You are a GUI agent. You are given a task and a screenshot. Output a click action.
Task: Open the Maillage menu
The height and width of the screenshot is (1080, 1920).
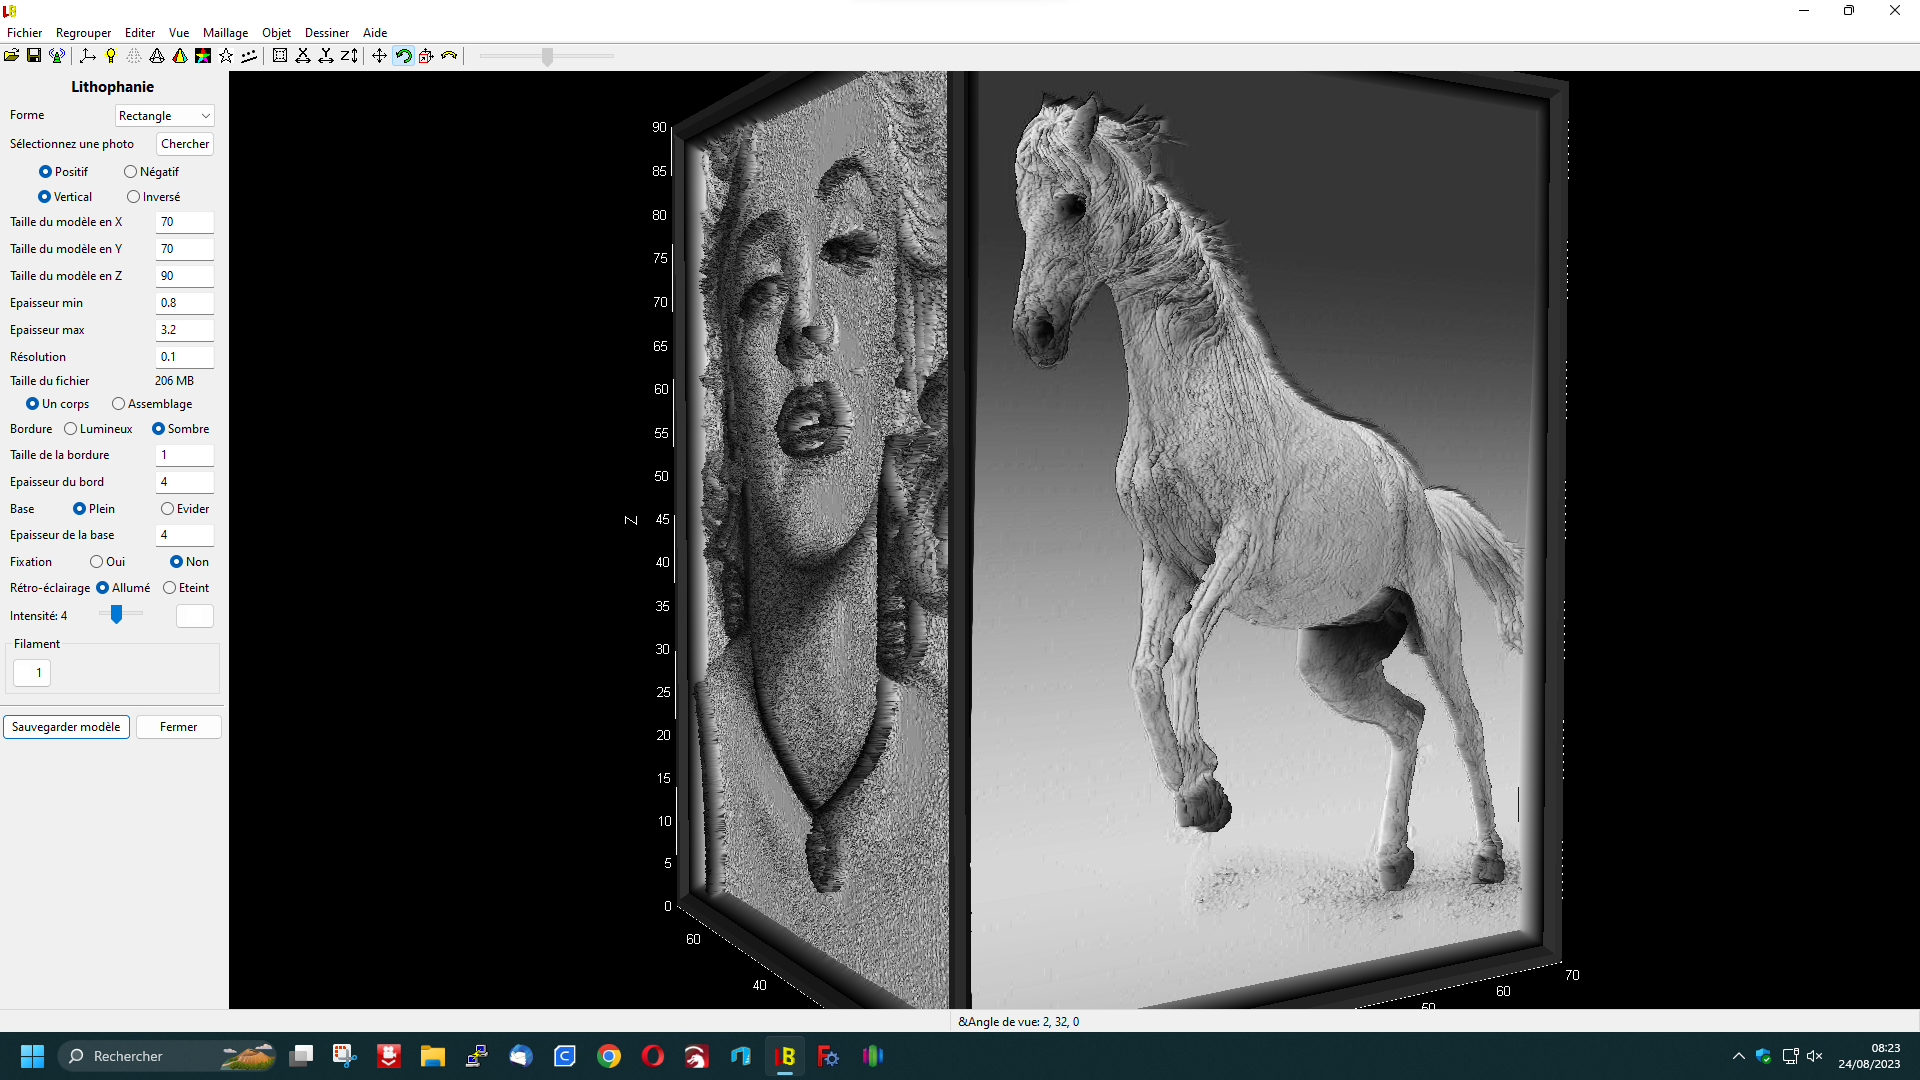pos(225,33)
